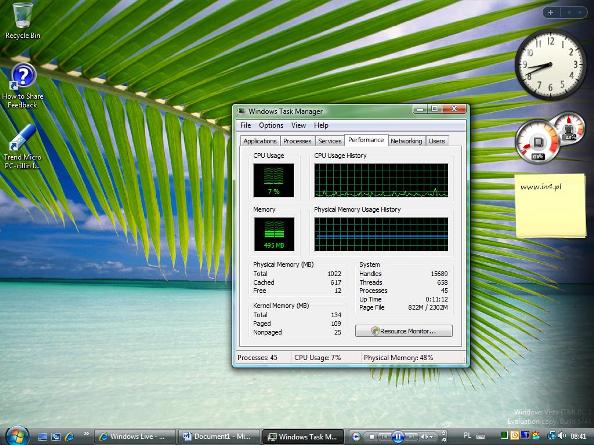Image resolution: width=594 pixels, height=445 pixels.
Task: Click the PL language indicator
Action: pos(467,436)
